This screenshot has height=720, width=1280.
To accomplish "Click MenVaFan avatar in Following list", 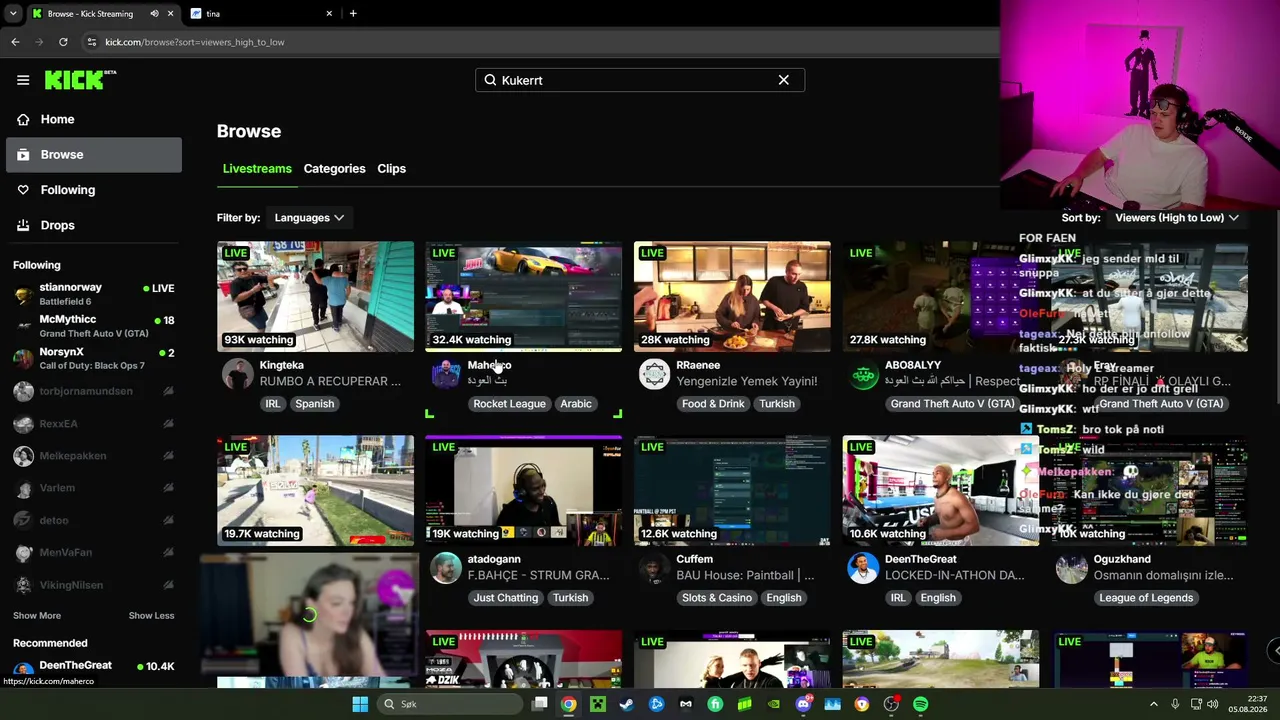I will coord(24,553).
